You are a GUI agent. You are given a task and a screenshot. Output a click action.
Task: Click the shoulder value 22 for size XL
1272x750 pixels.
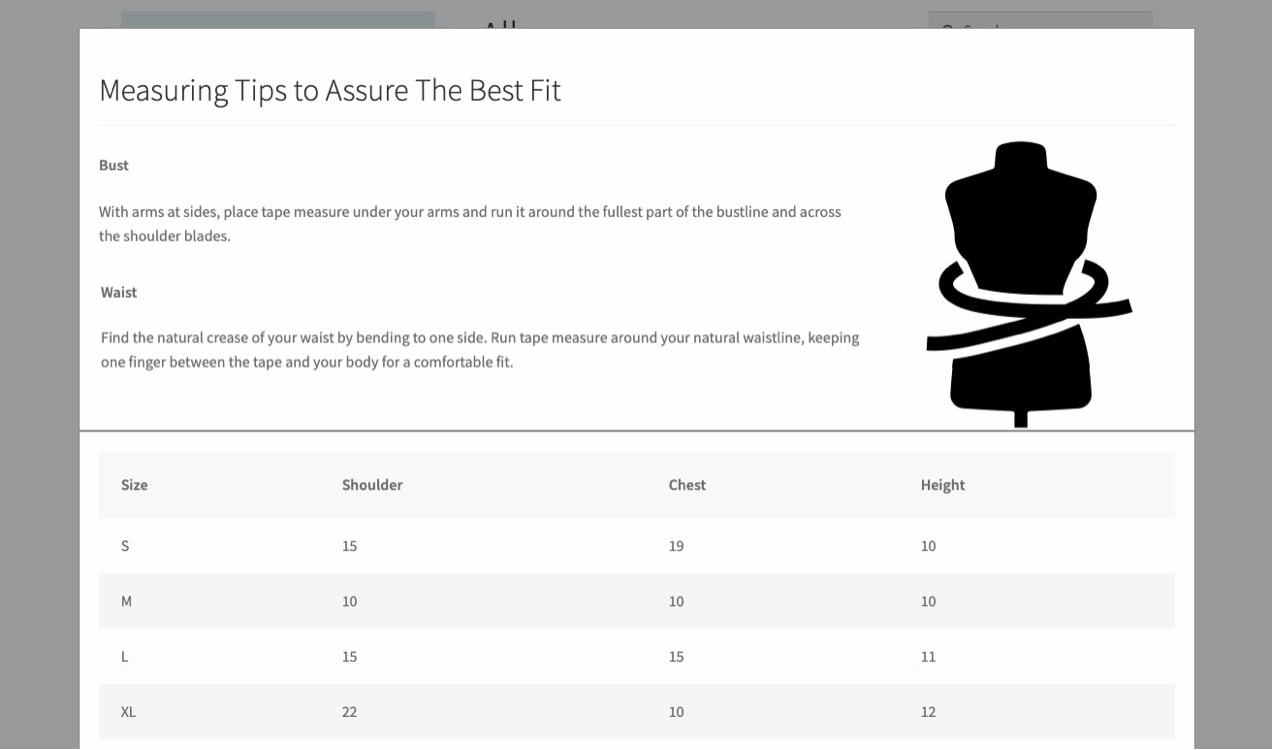tap(349, 712)
